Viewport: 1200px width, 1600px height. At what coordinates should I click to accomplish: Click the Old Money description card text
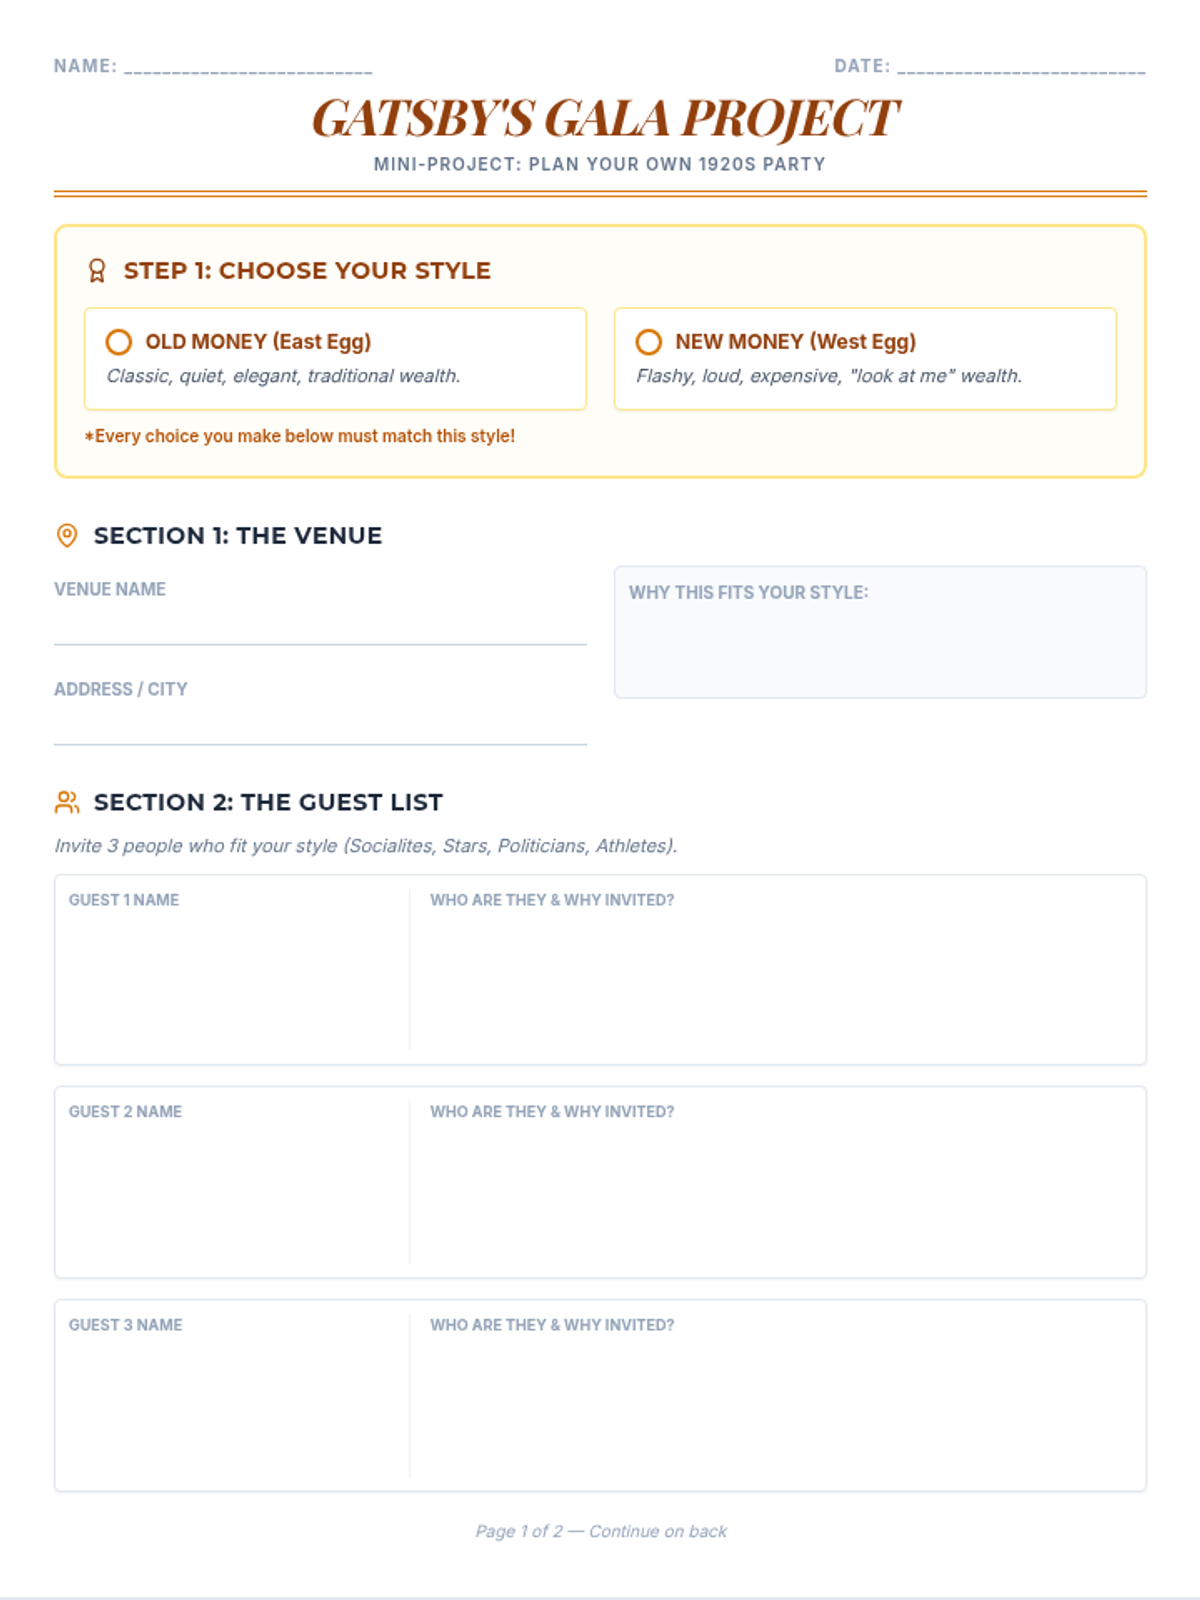pyautogui.click(x=284, y=376)
